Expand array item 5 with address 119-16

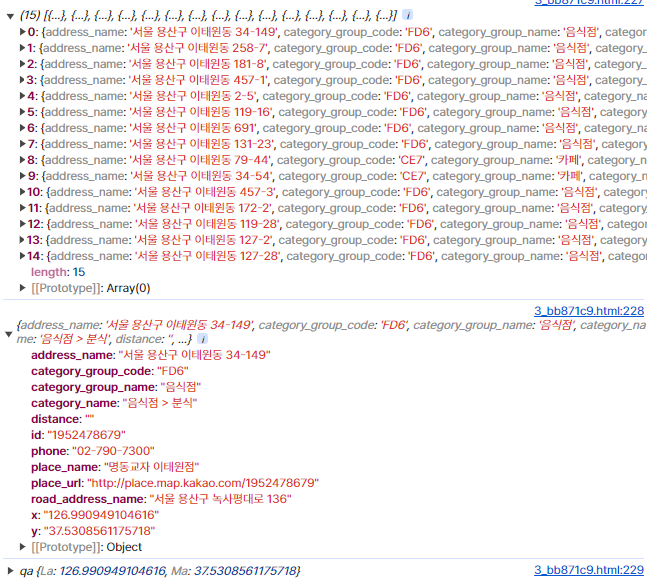(x=23, y=112)
